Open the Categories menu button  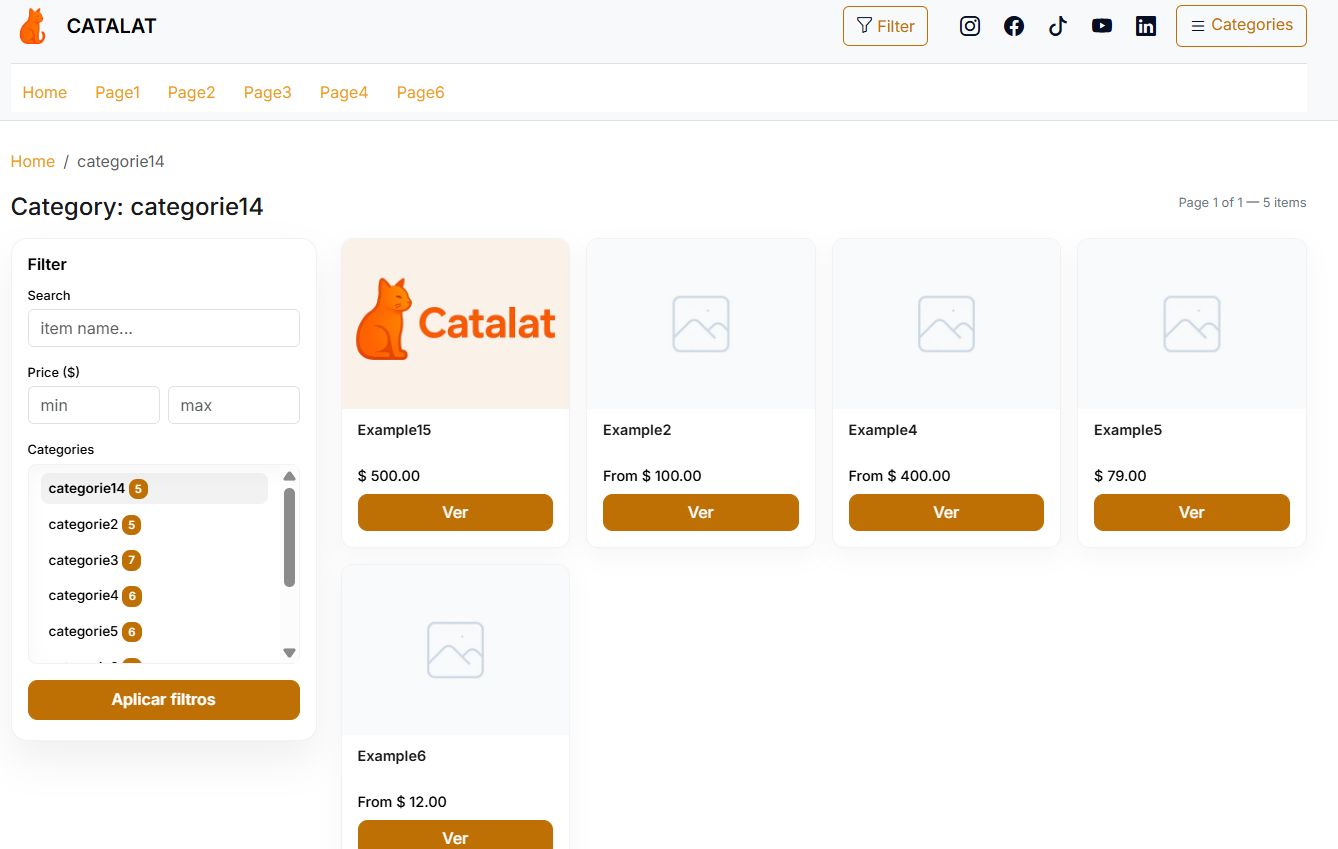point(1241,26)
